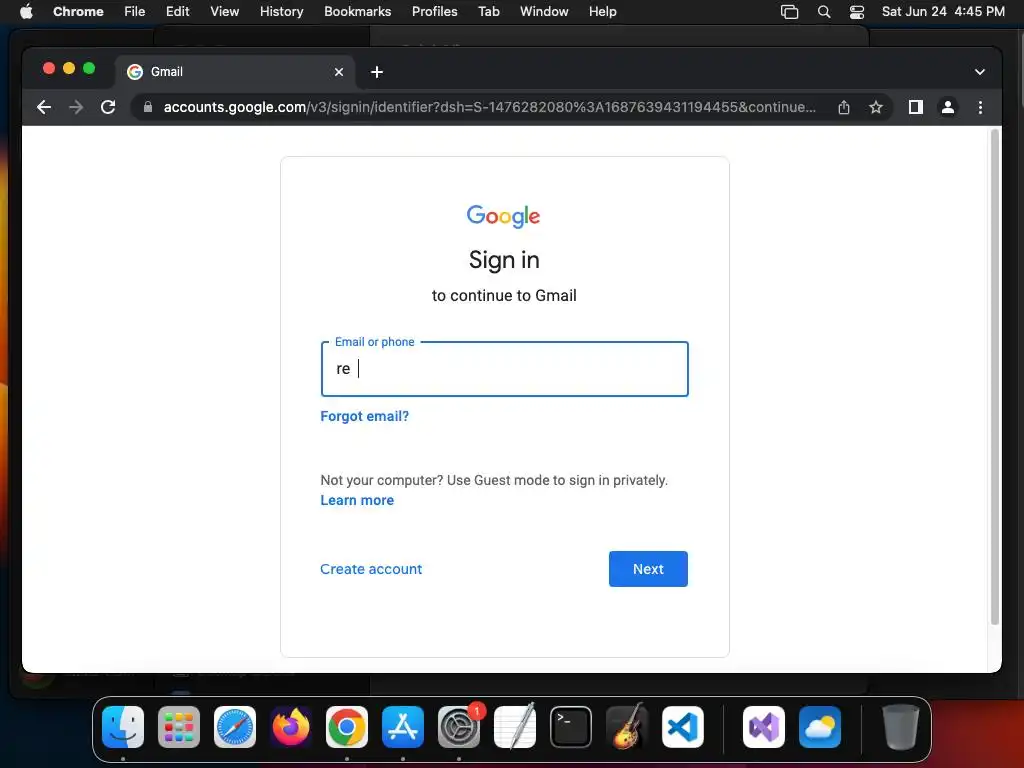Open the Tab menu
The height and width of the screenshot is (768, 1024).
tap(489, 12)
